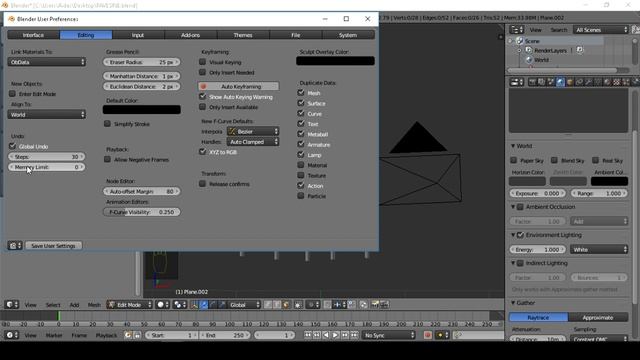Enable Enter Edit Mode checkbox
This screenshot has width=640, height=360.
pyautogui.click(x=12, y=93)
